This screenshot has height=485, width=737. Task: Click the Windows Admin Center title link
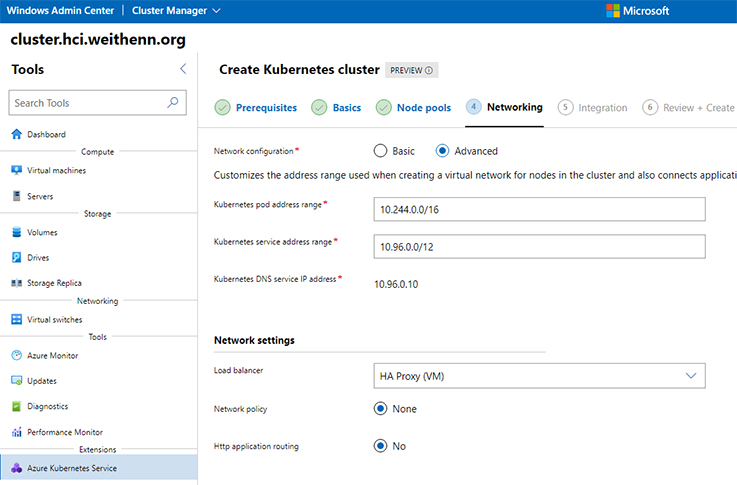pyautogui.click(x=60, y=10)
